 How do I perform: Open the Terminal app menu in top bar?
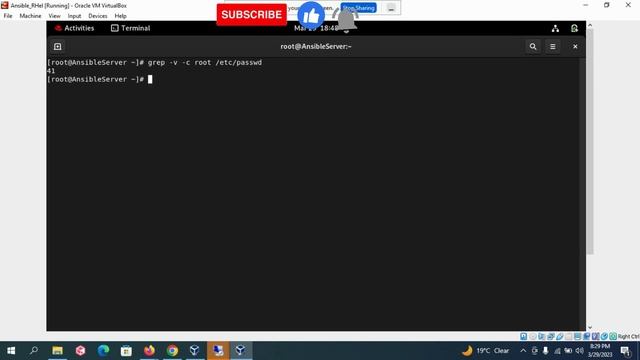click(x=131, y=28)
